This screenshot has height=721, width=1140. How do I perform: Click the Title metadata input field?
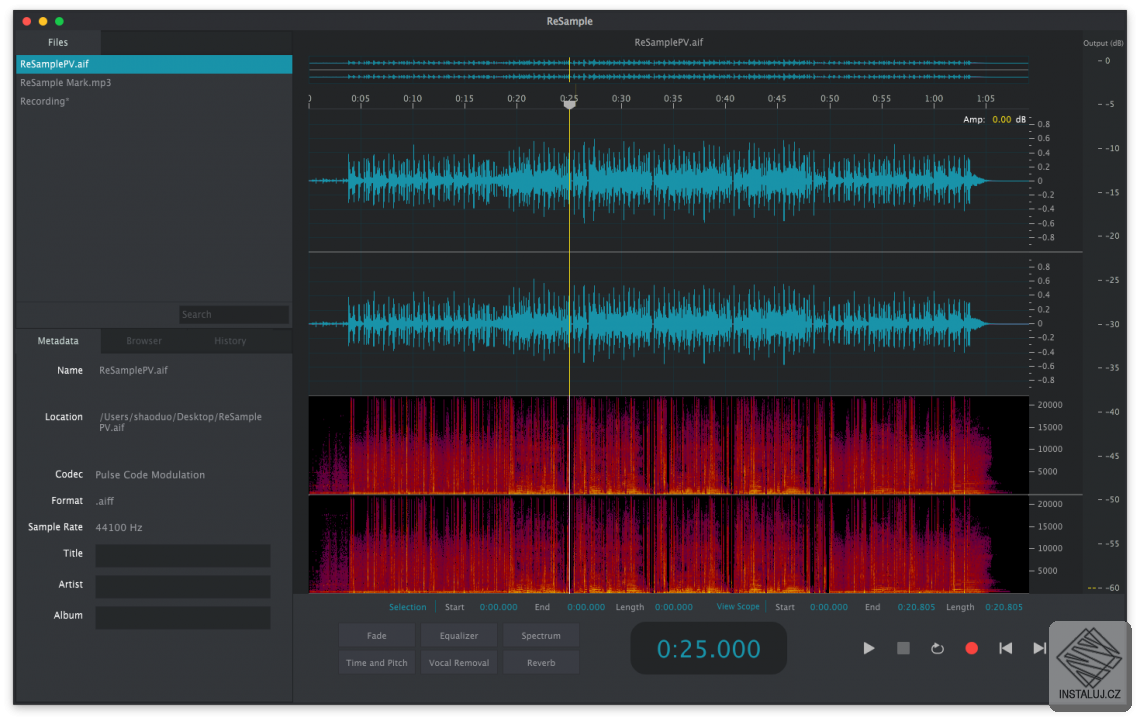point(183,555)
